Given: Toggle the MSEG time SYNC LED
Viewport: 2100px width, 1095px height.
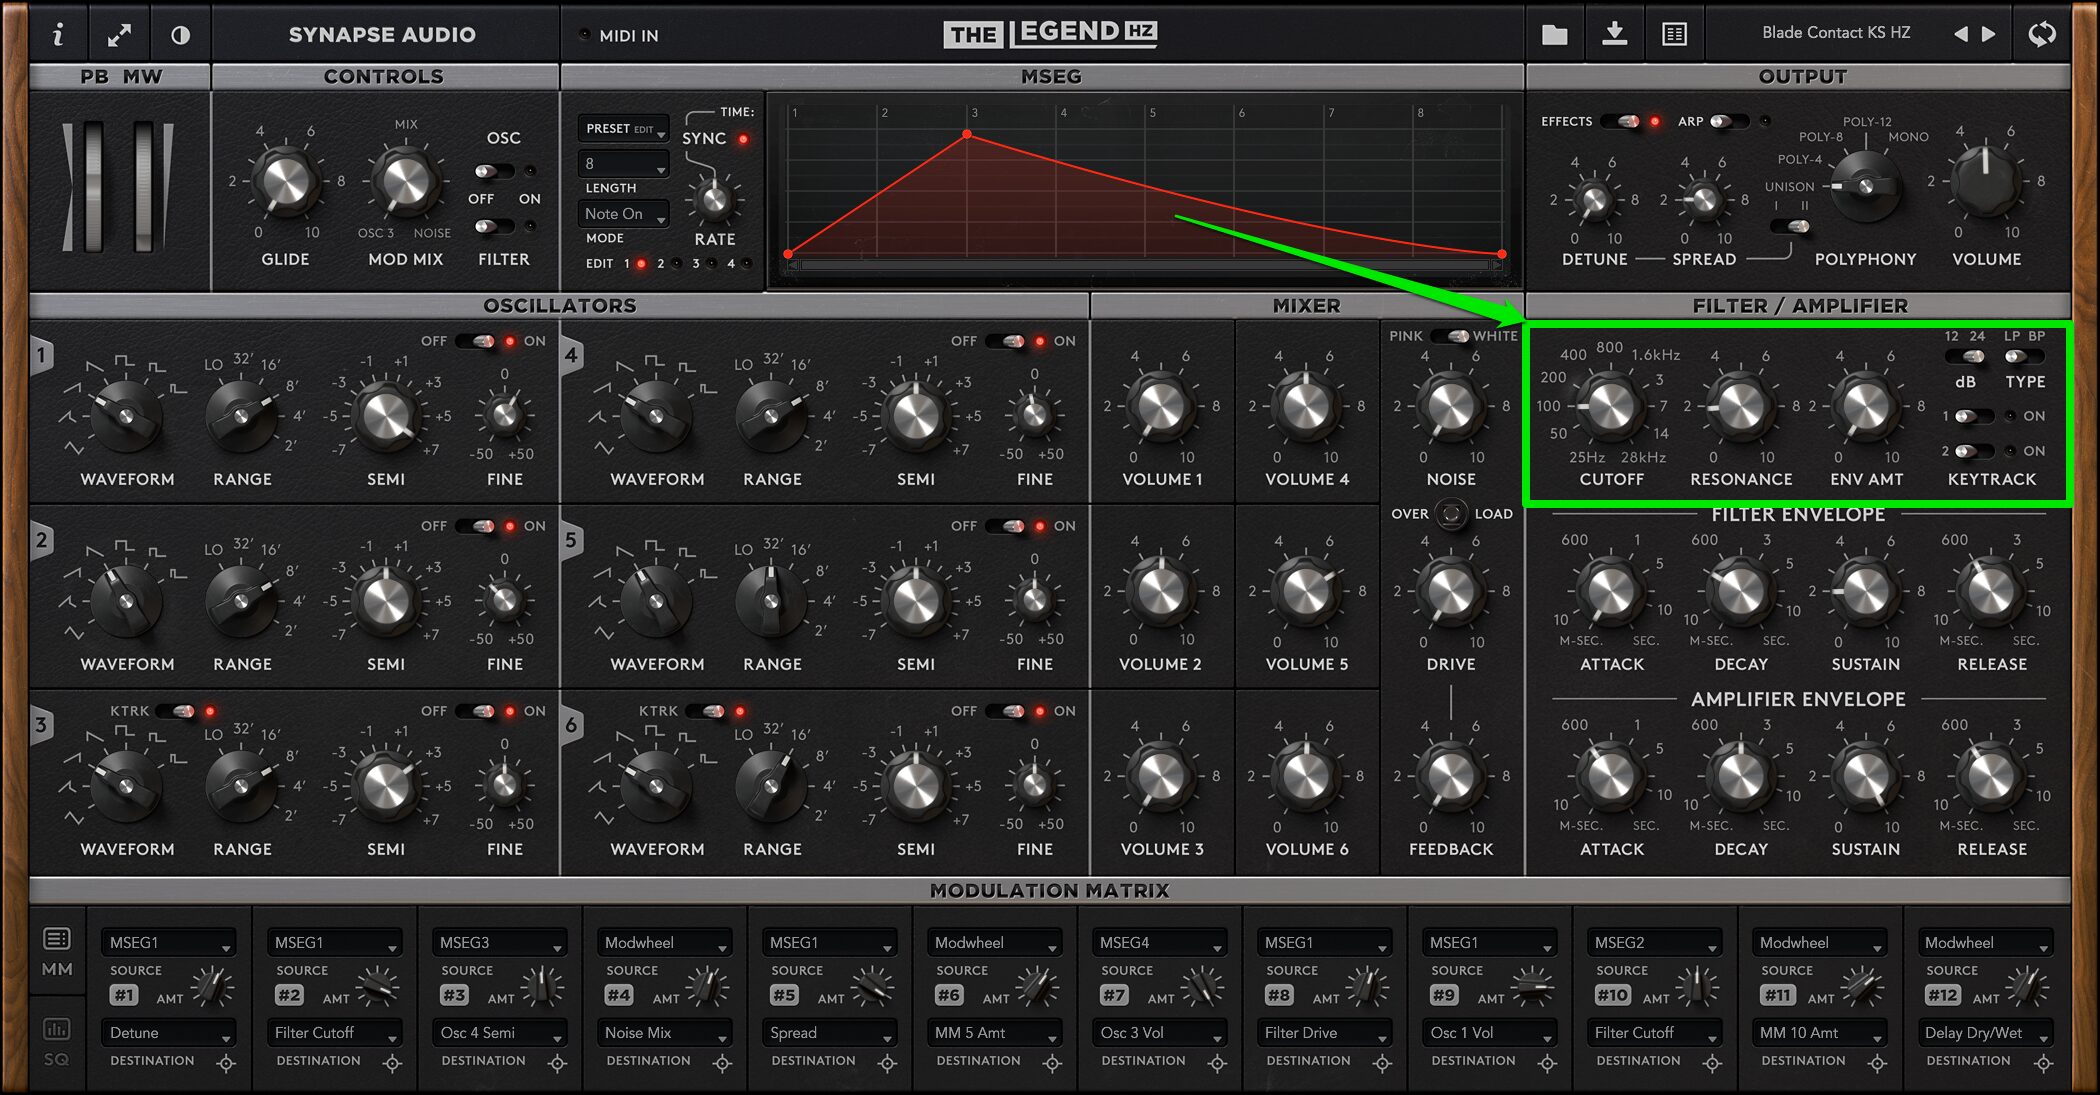Looking at the screenshot, I should pyautogui.click(x=743, y=139).
